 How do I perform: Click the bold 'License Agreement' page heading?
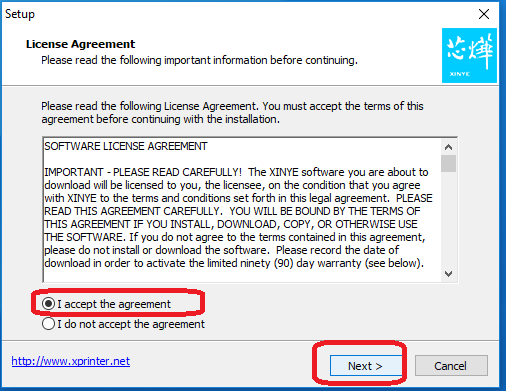(80, 44)
